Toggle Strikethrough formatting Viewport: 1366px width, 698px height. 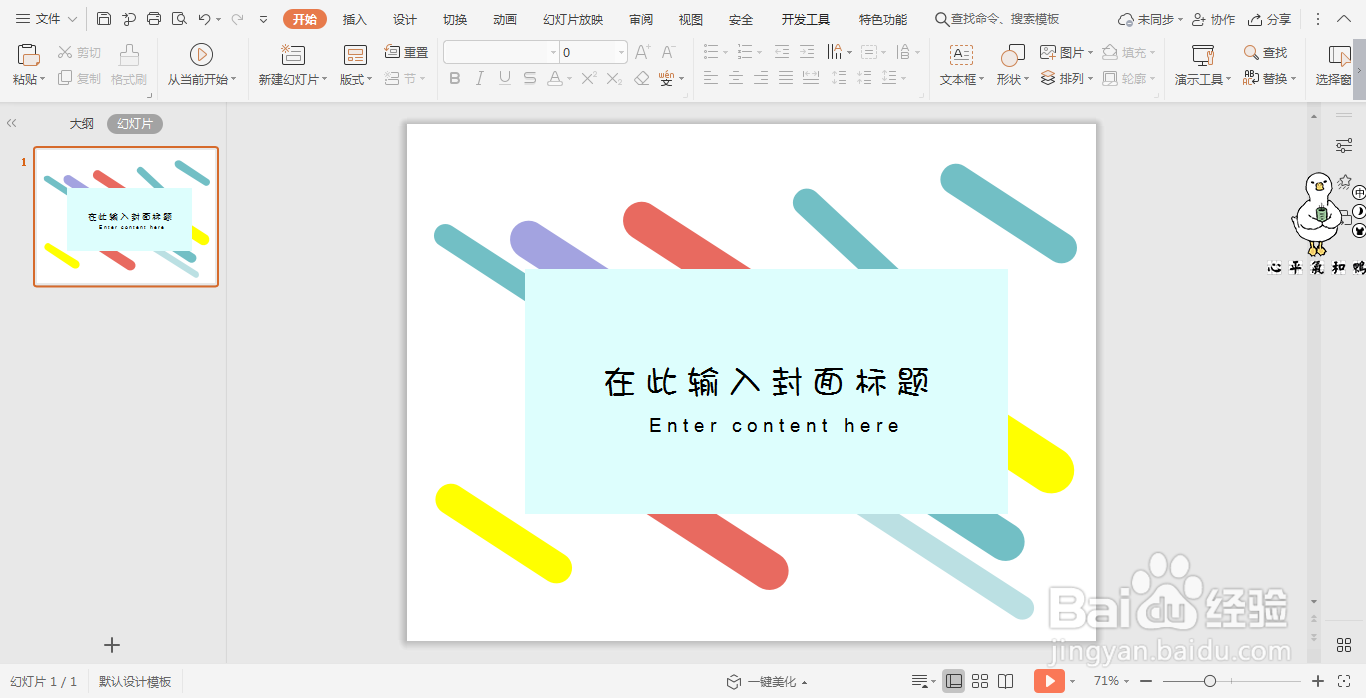click(529, 78)
